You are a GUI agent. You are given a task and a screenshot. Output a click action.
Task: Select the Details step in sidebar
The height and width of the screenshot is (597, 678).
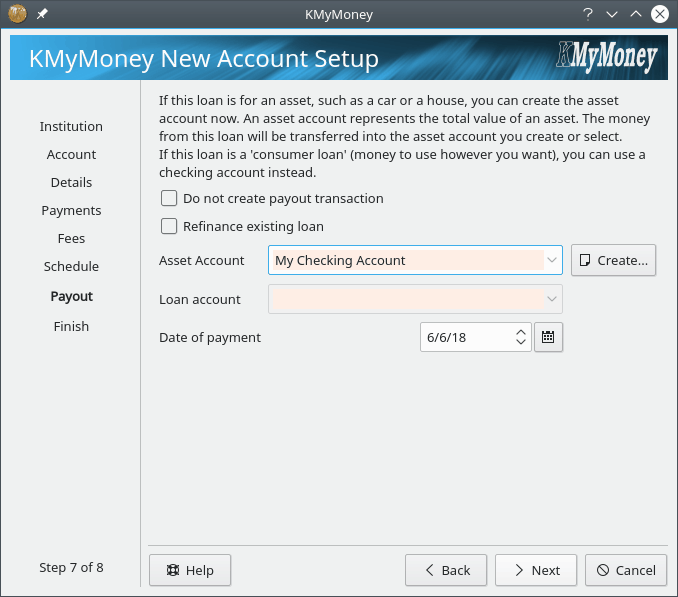(x=71, y=182)
